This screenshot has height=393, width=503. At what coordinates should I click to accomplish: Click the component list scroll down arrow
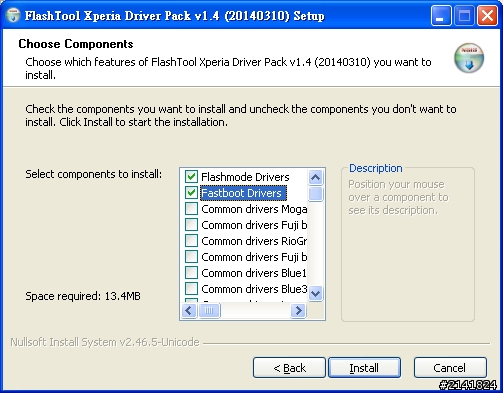(315, 294)
